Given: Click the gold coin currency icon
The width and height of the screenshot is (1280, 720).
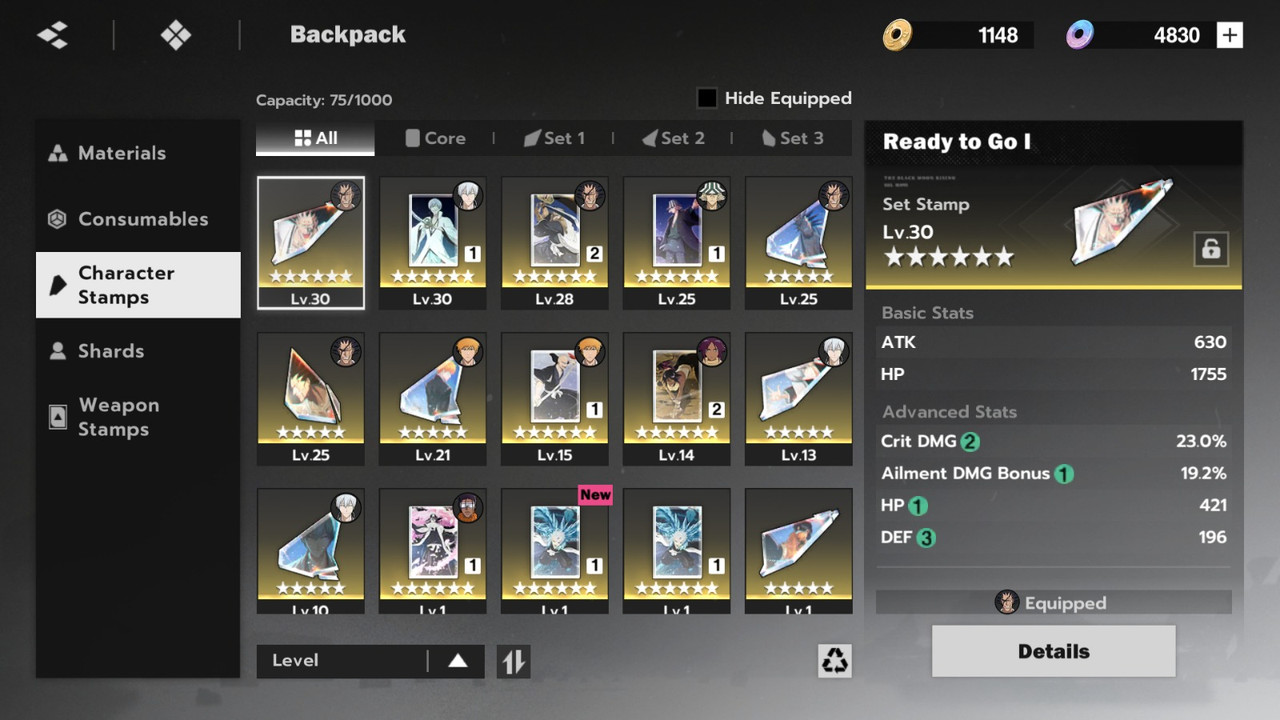Looking at the screenshot, I should coord(897,35).
